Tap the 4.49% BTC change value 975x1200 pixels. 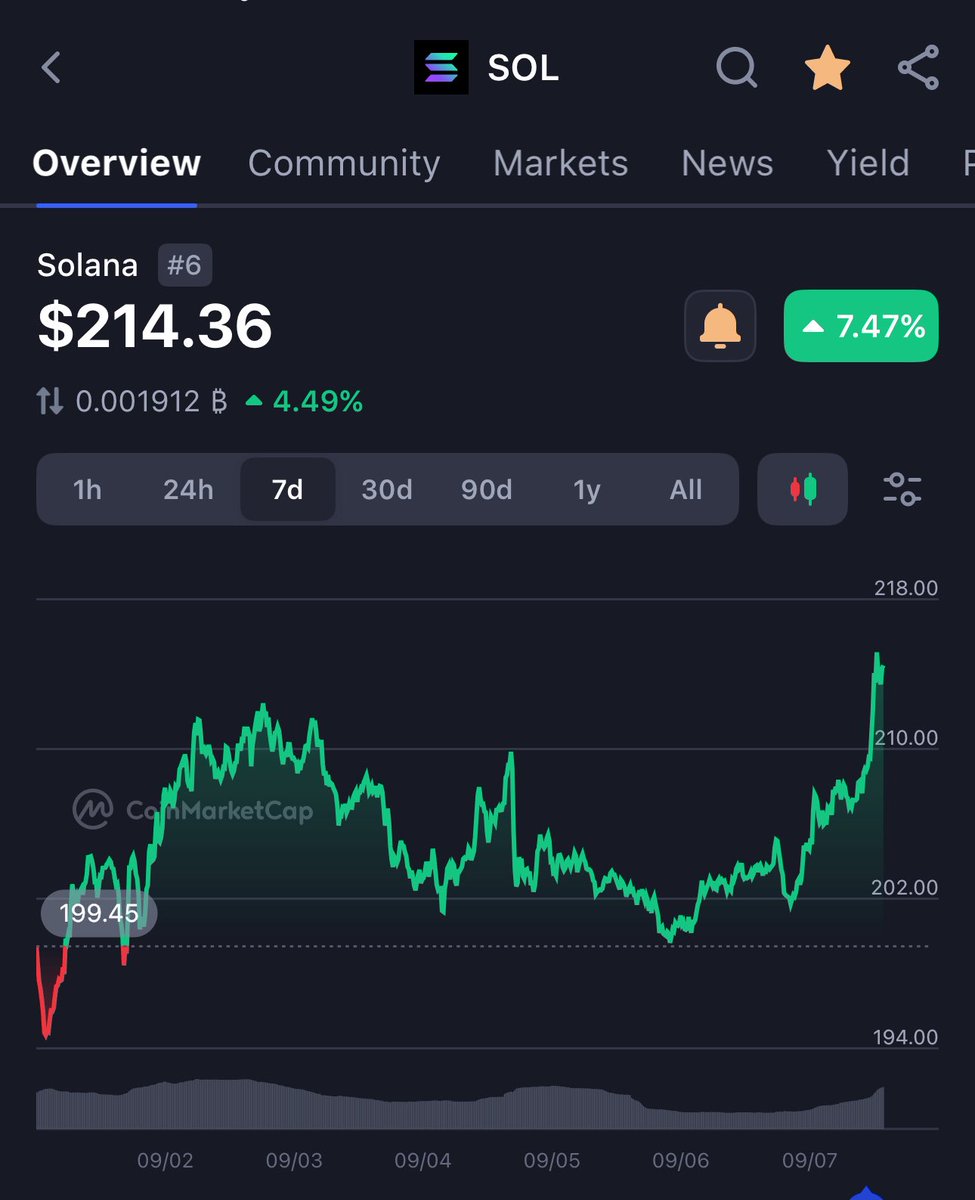coord(304,402)
